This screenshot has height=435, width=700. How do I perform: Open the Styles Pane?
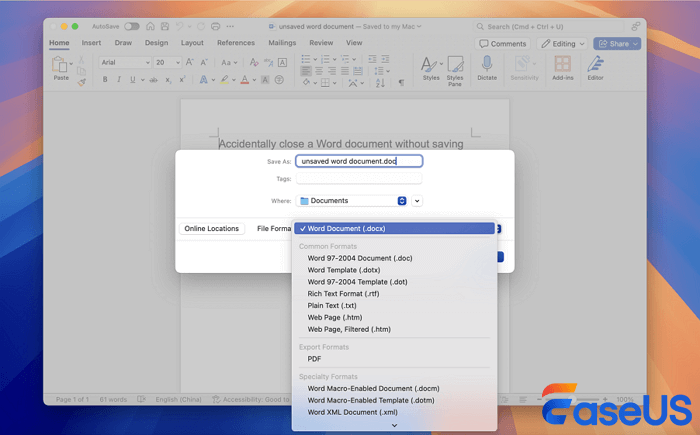(455, 71)
